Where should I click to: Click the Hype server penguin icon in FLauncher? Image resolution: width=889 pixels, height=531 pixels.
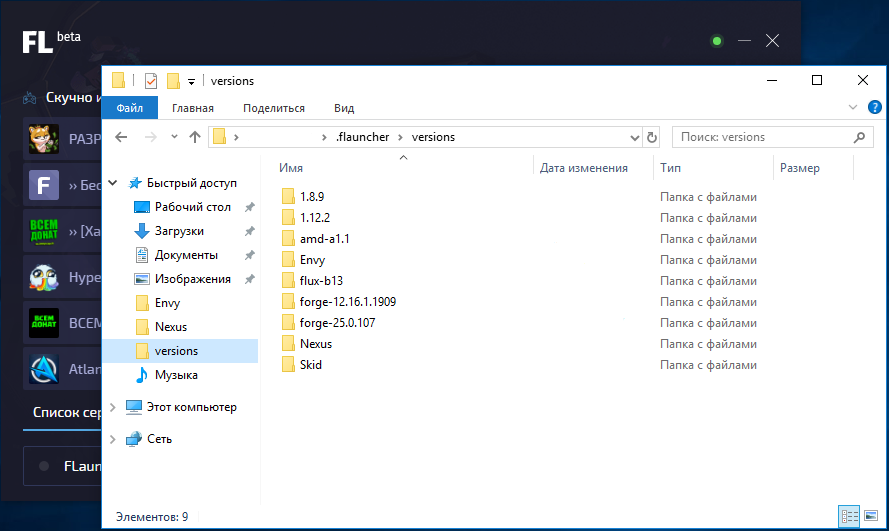click(x=44, y=277)
